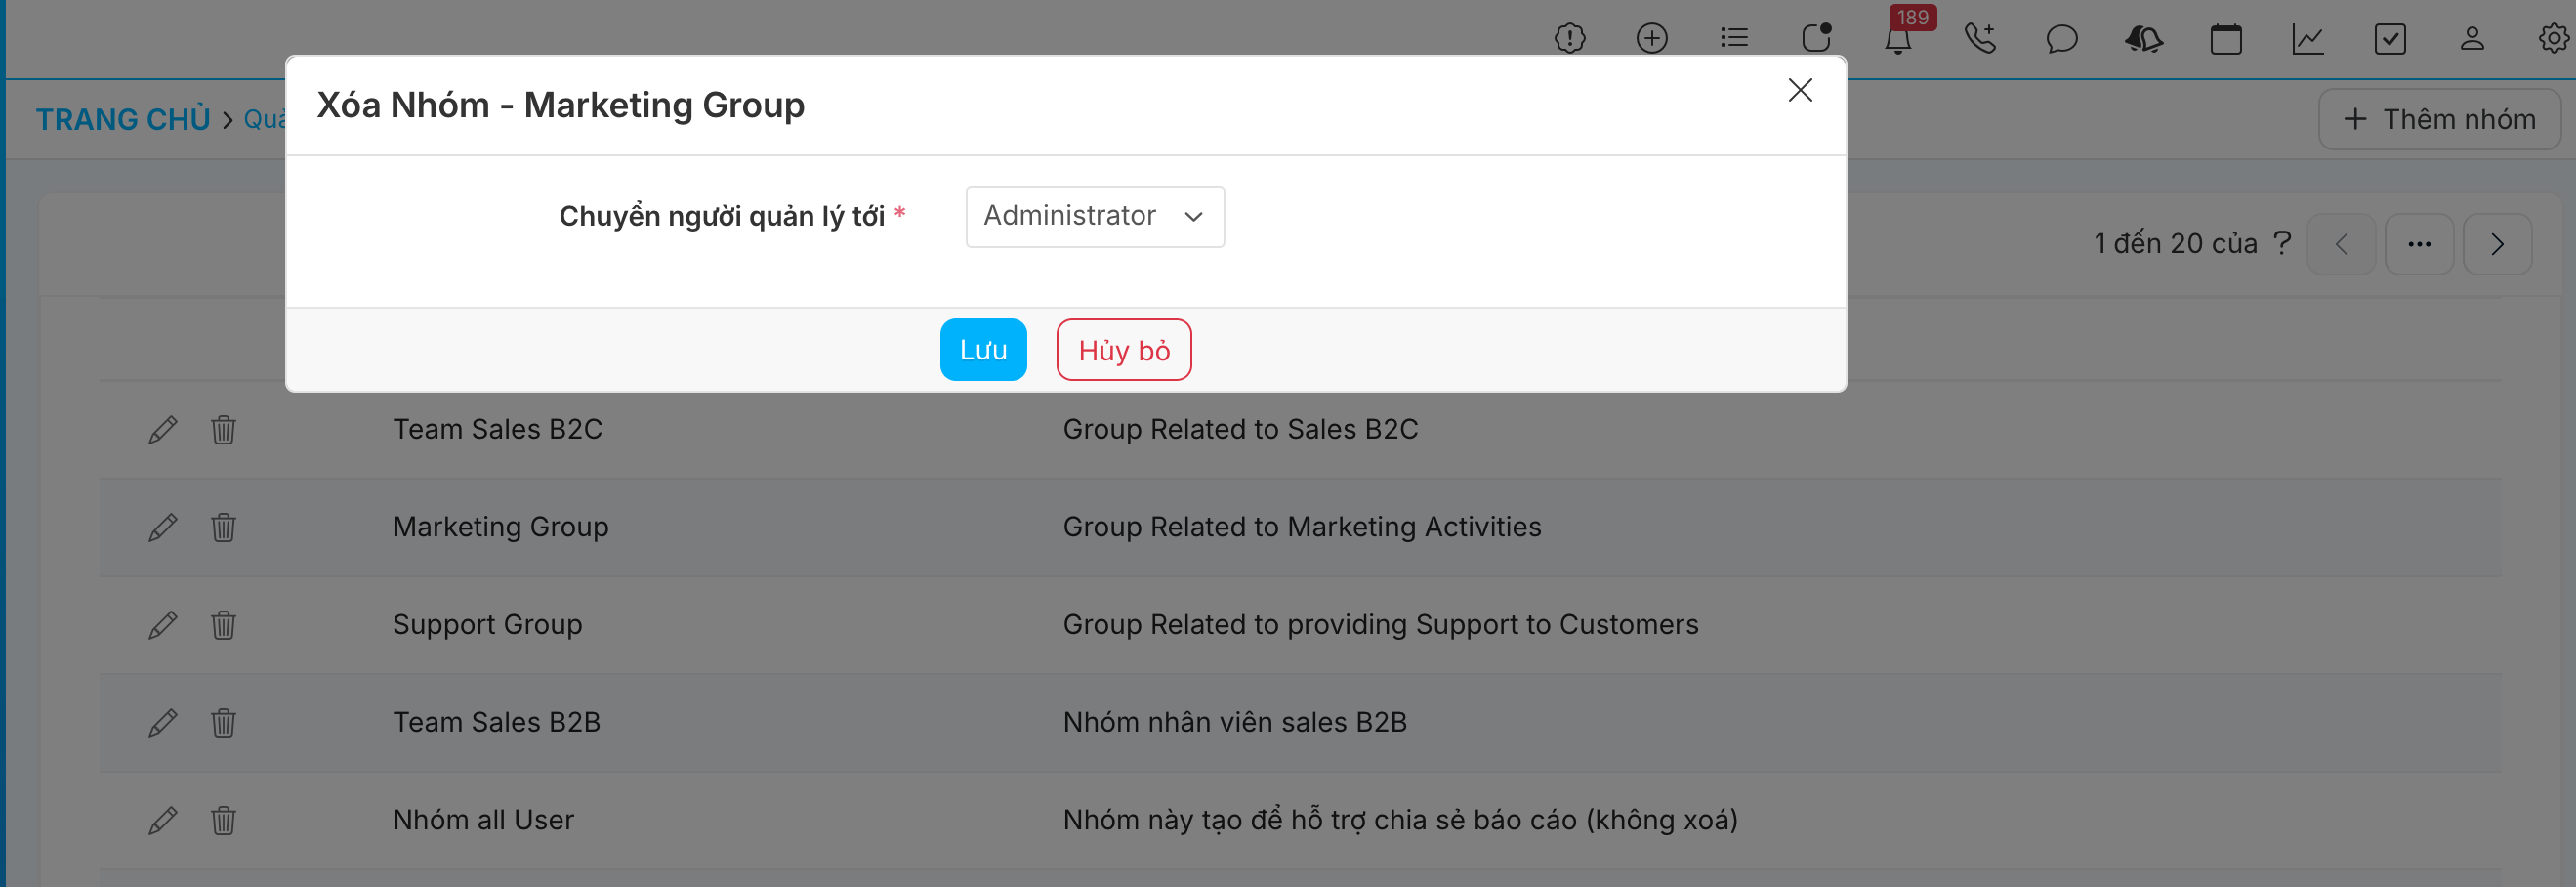Viewport: 2576px width, 887px height.
Task: Close the Xóa Nhóm dialog
Action: [1799, 90]
